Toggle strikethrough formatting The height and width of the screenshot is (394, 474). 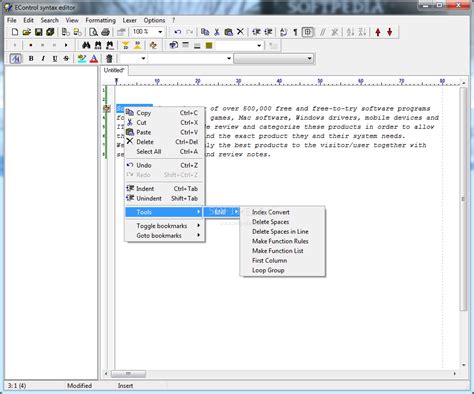tap(66, 59)
